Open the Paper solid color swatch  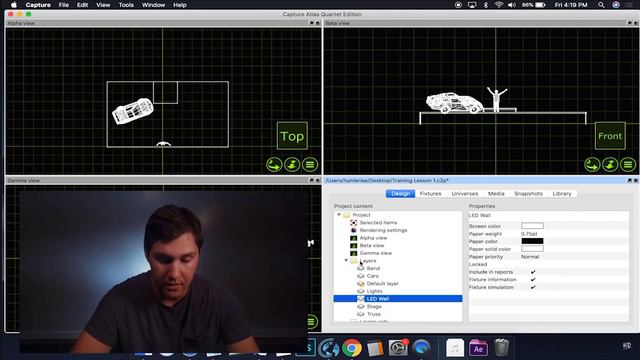532,249
